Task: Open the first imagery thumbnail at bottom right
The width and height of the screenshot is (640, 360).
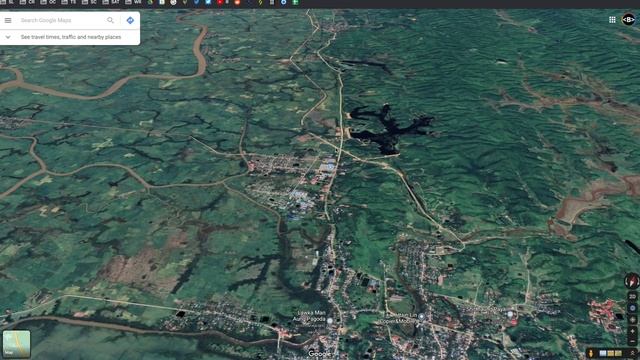Action: point(603,353)
